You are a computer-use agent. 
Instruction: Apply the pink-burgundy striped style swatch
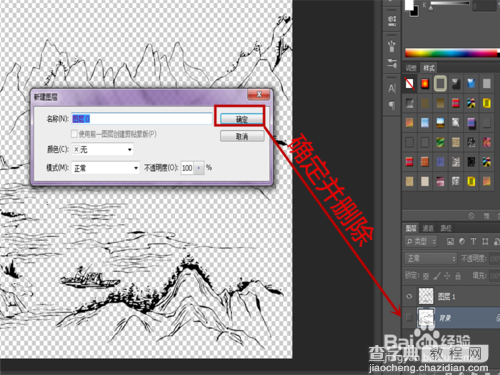pos(440,181)
